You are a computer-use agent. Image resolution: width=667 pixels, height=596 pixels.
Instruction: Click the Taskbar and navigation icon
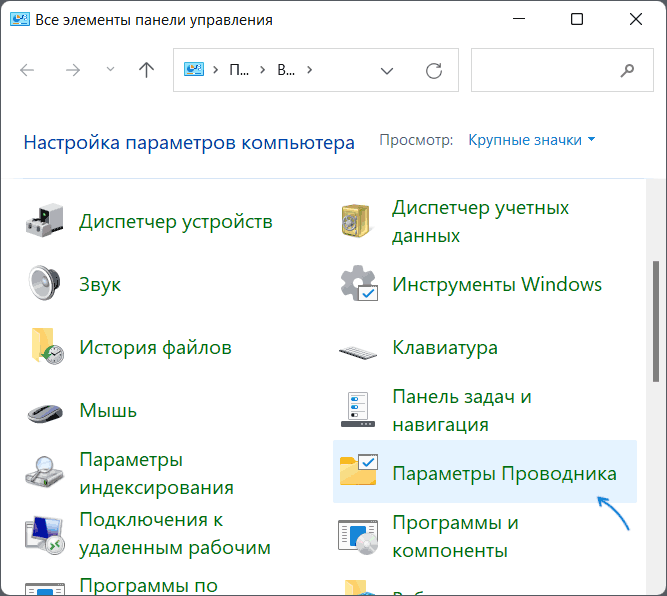358,410
